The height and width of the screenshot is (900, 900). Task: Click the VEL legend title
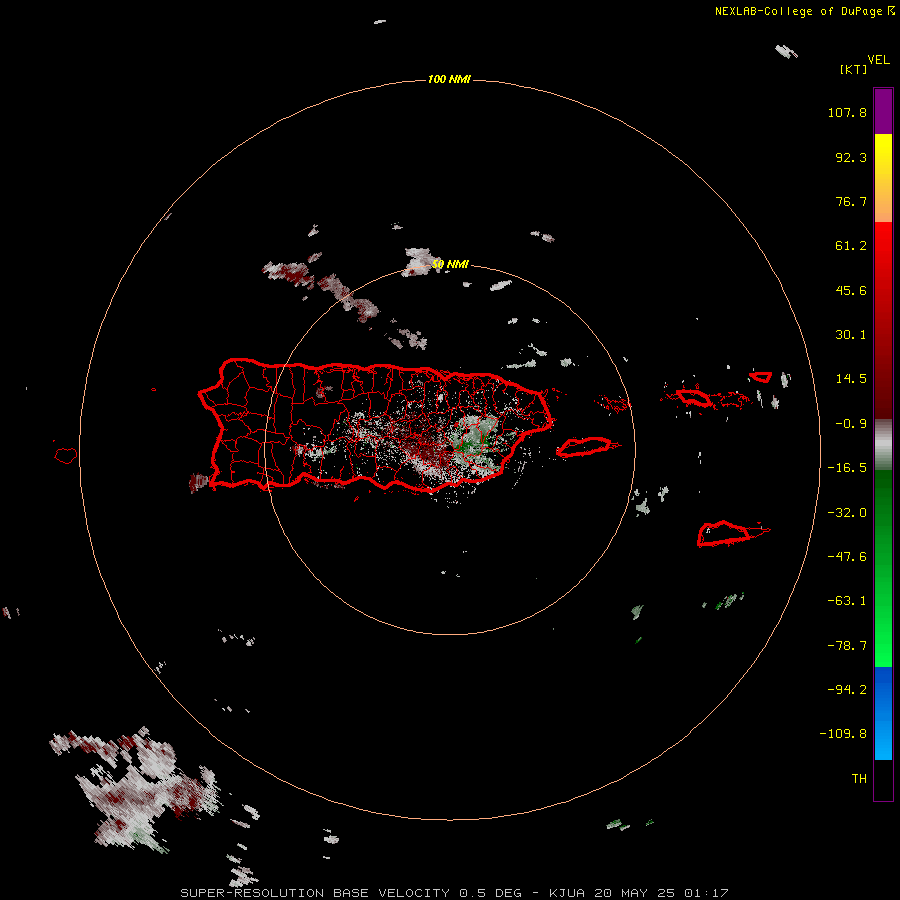point(878,60)
